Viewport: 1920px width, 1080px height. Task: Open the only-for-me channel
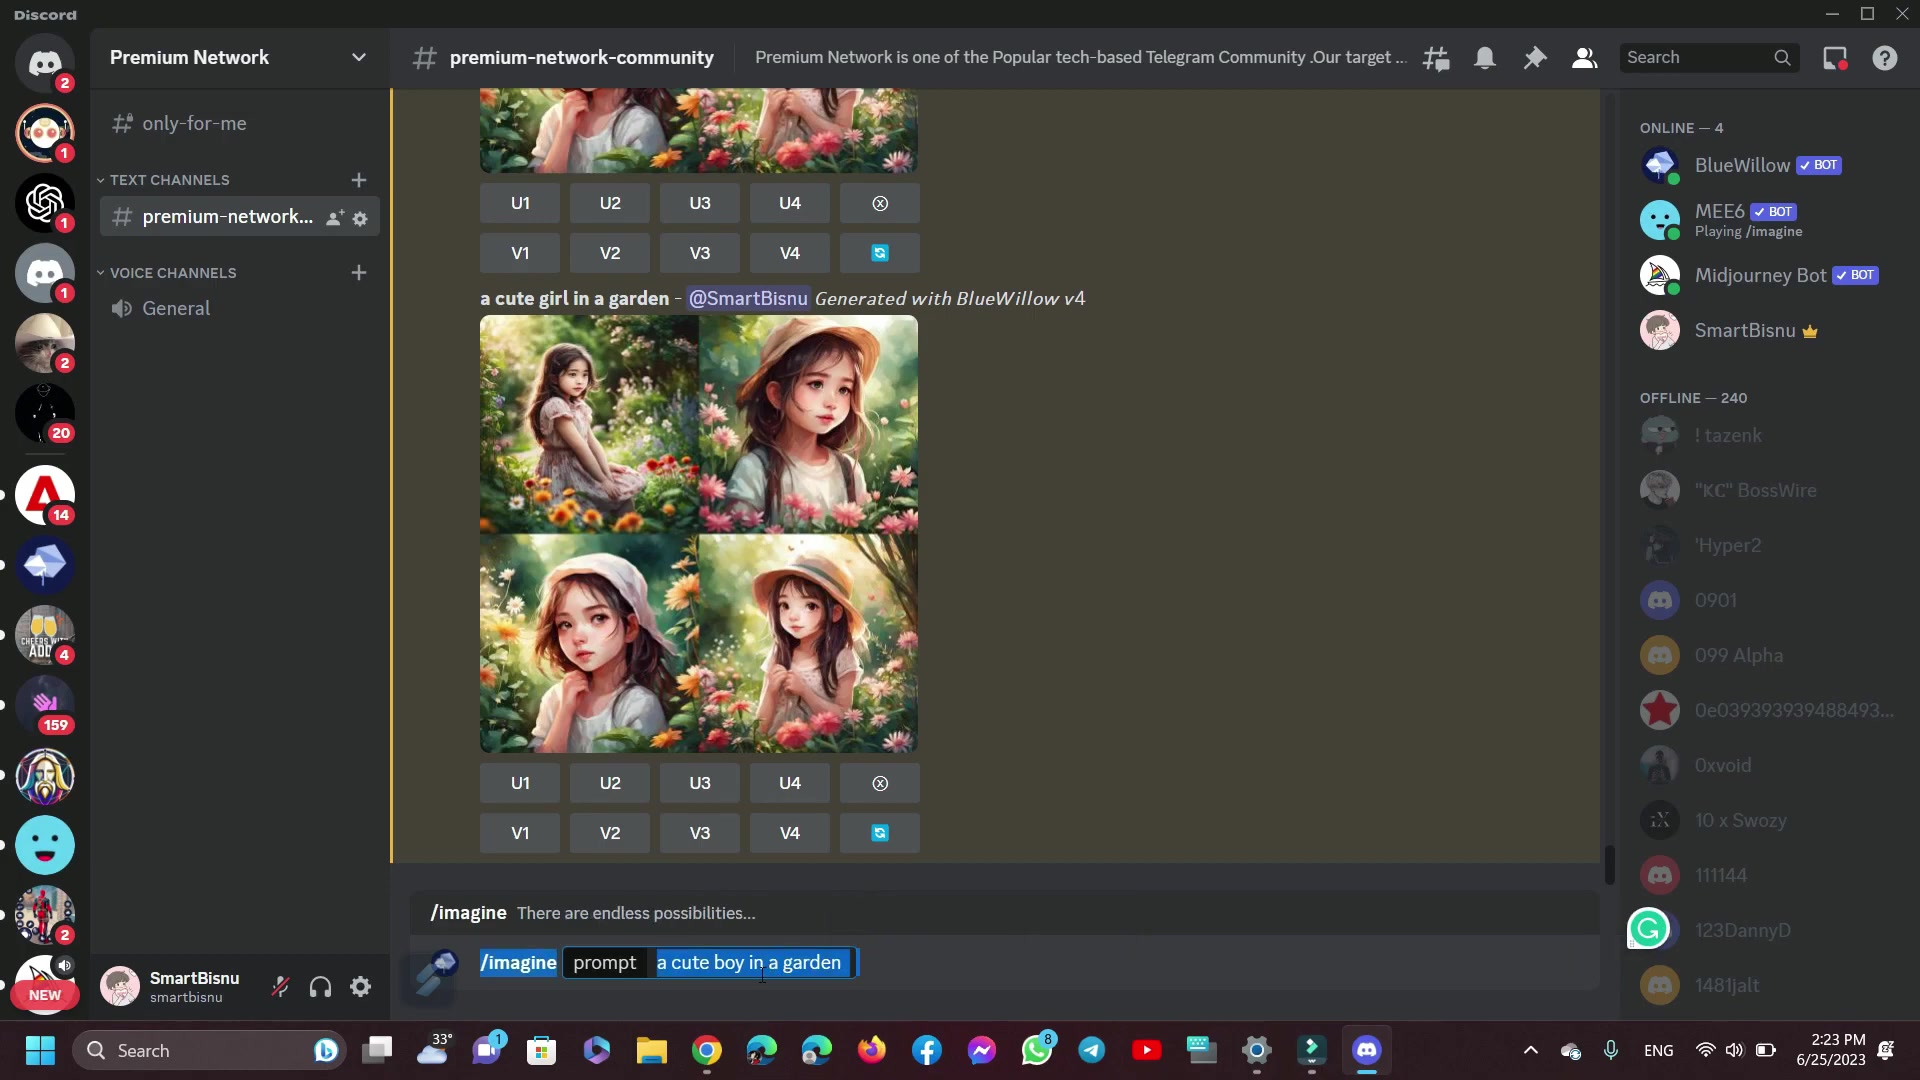pos(194,124)
